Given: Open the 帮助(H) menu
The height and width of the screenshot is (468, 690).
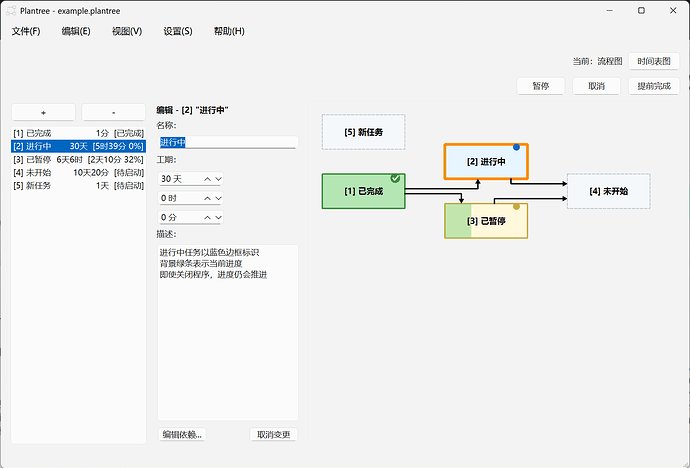Looking at the screenshot, I should coord(229,31).
